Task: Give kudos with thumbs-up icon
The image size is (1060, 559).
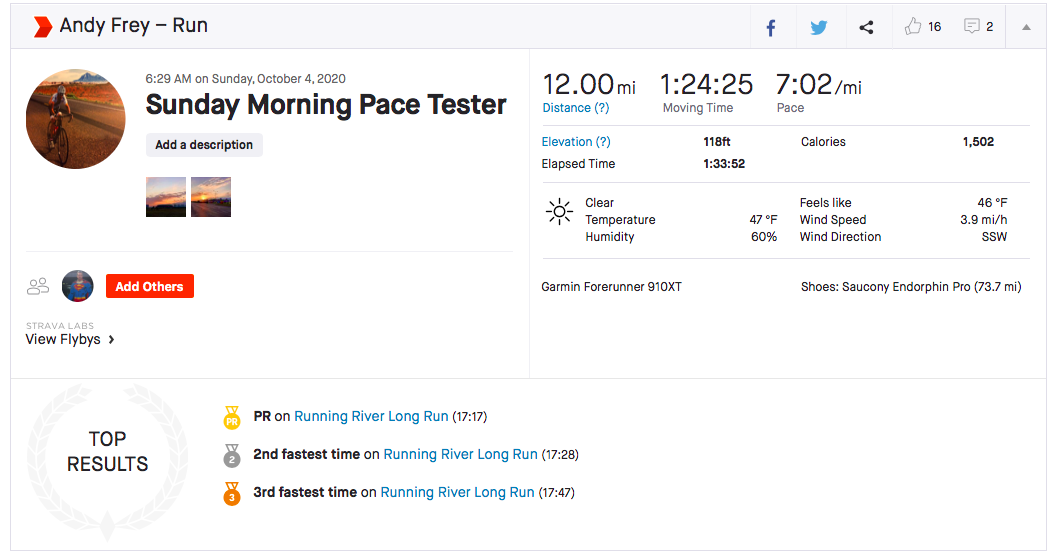Action: (913, 27)
